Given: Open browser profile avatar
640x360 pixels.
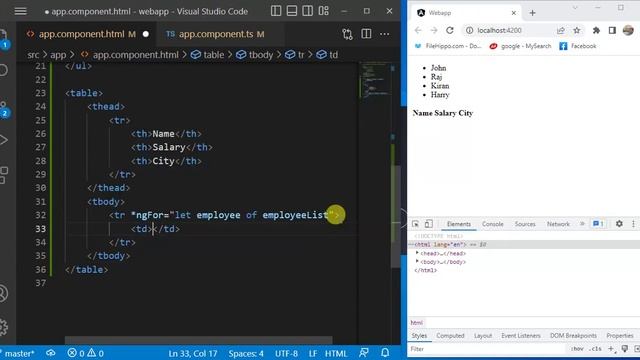Looking at the screenshot, I should pos(628,30).
